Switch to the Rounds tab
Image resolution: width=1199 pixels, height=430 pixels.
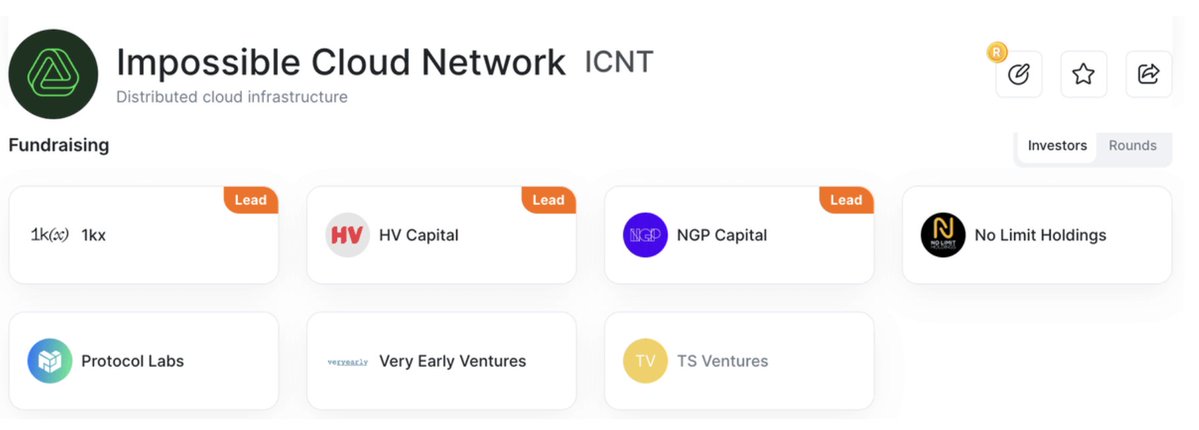click(x=1132, y=145)
